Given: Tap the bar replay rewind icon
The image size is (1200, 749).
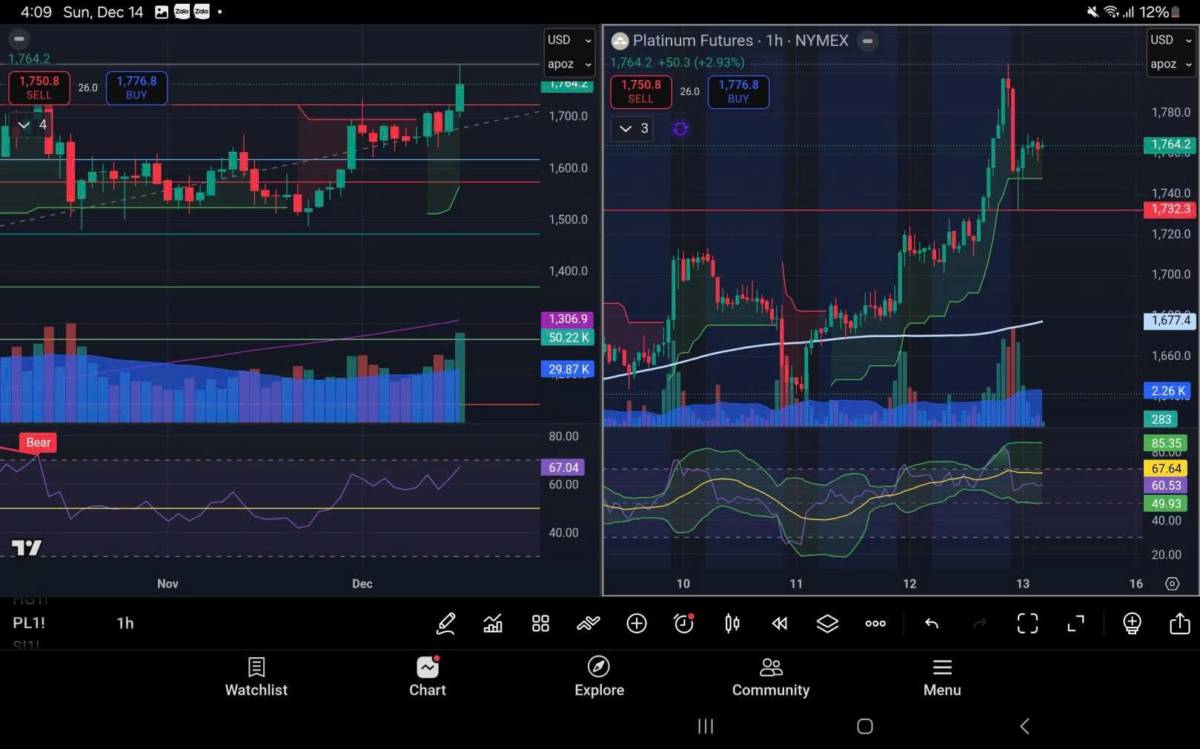Looking at the screenshot, I should point(780,624).
